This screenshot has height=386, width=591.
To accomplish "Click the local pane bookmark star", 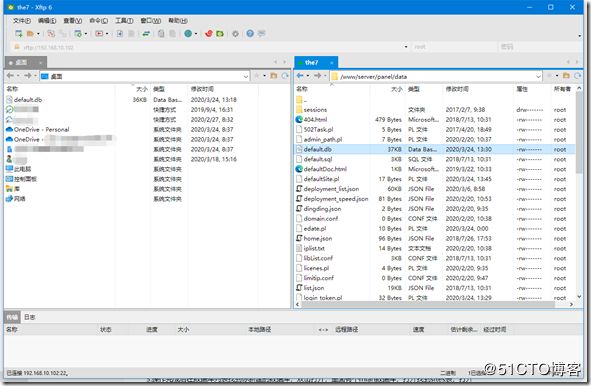I will pos(257,76).
